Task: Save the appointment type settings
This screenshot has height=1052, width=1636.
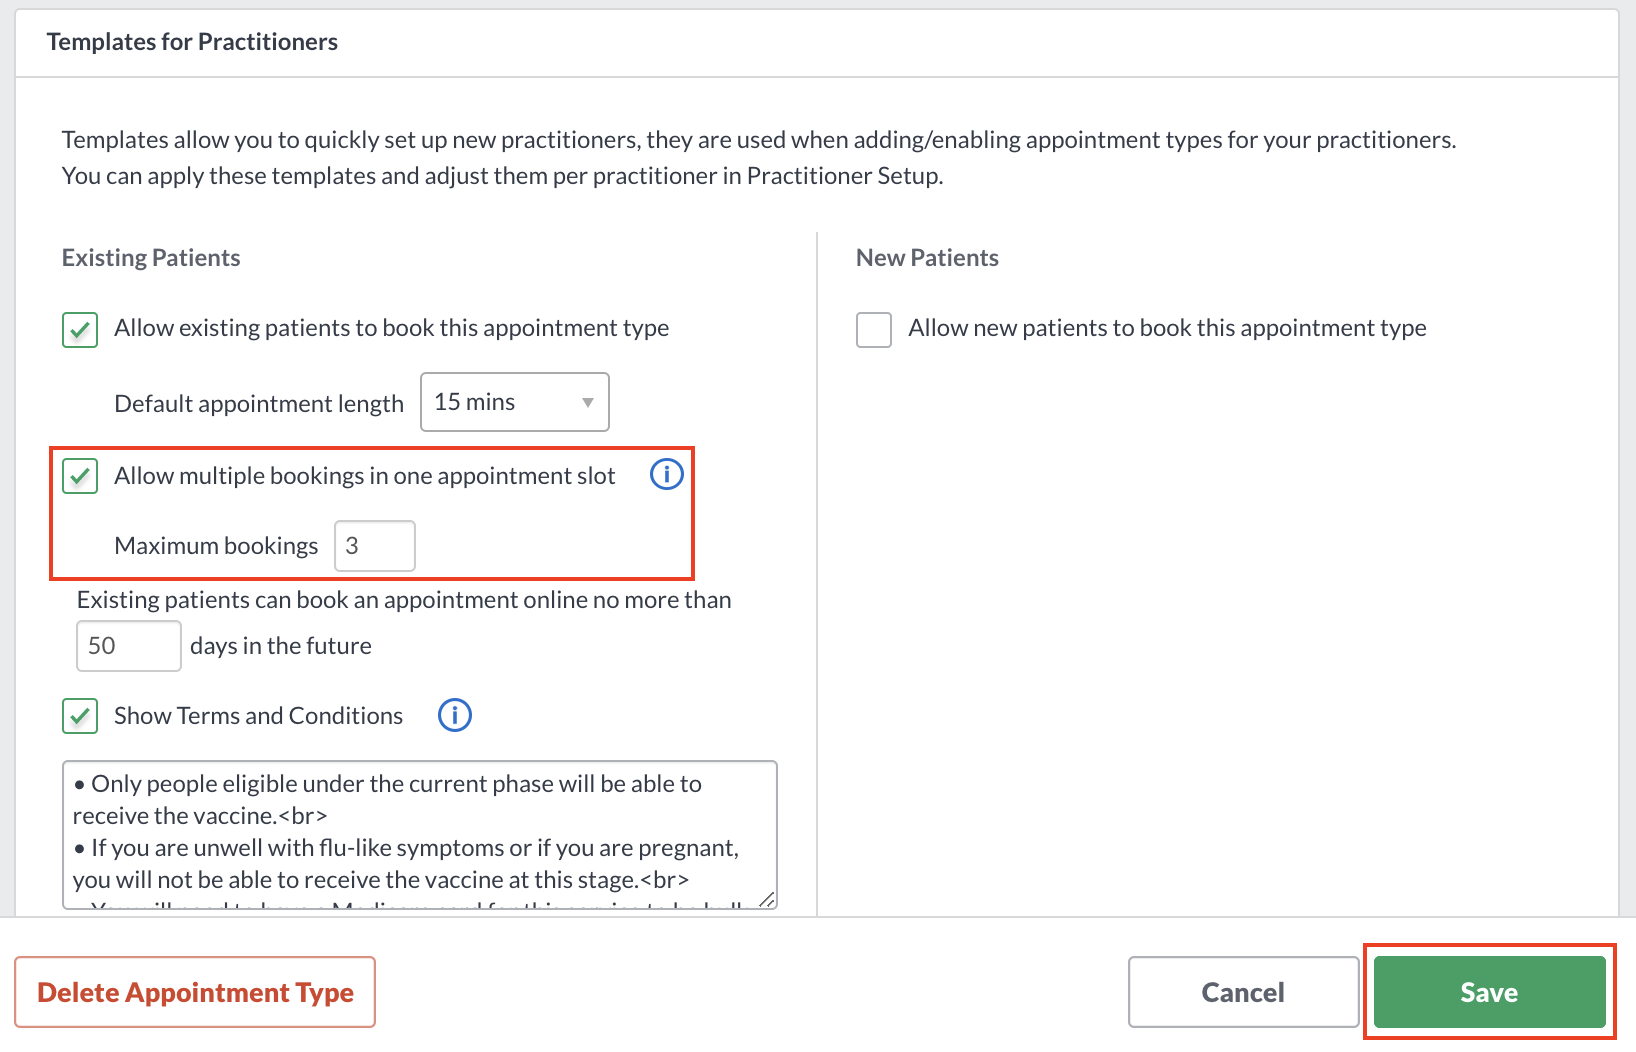Action: tap(1490, 992)
